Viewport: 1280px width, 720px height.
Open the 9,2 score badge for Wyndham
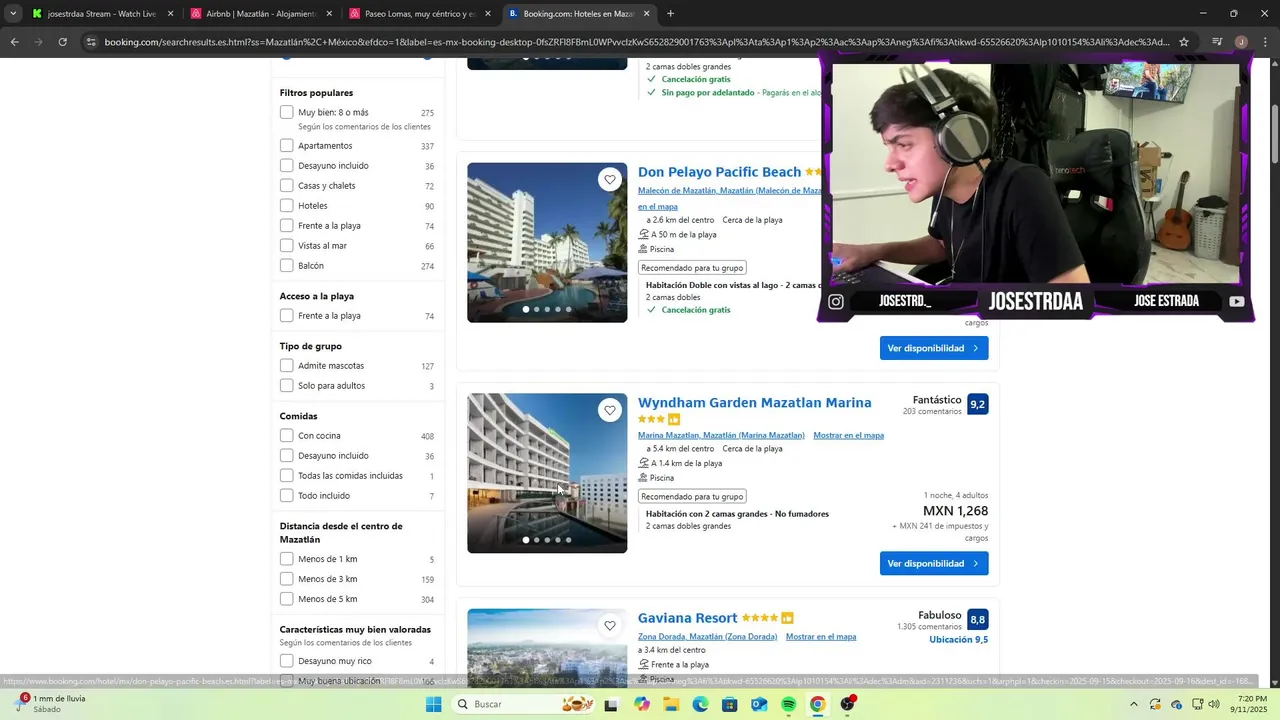[x=977, y=405]
